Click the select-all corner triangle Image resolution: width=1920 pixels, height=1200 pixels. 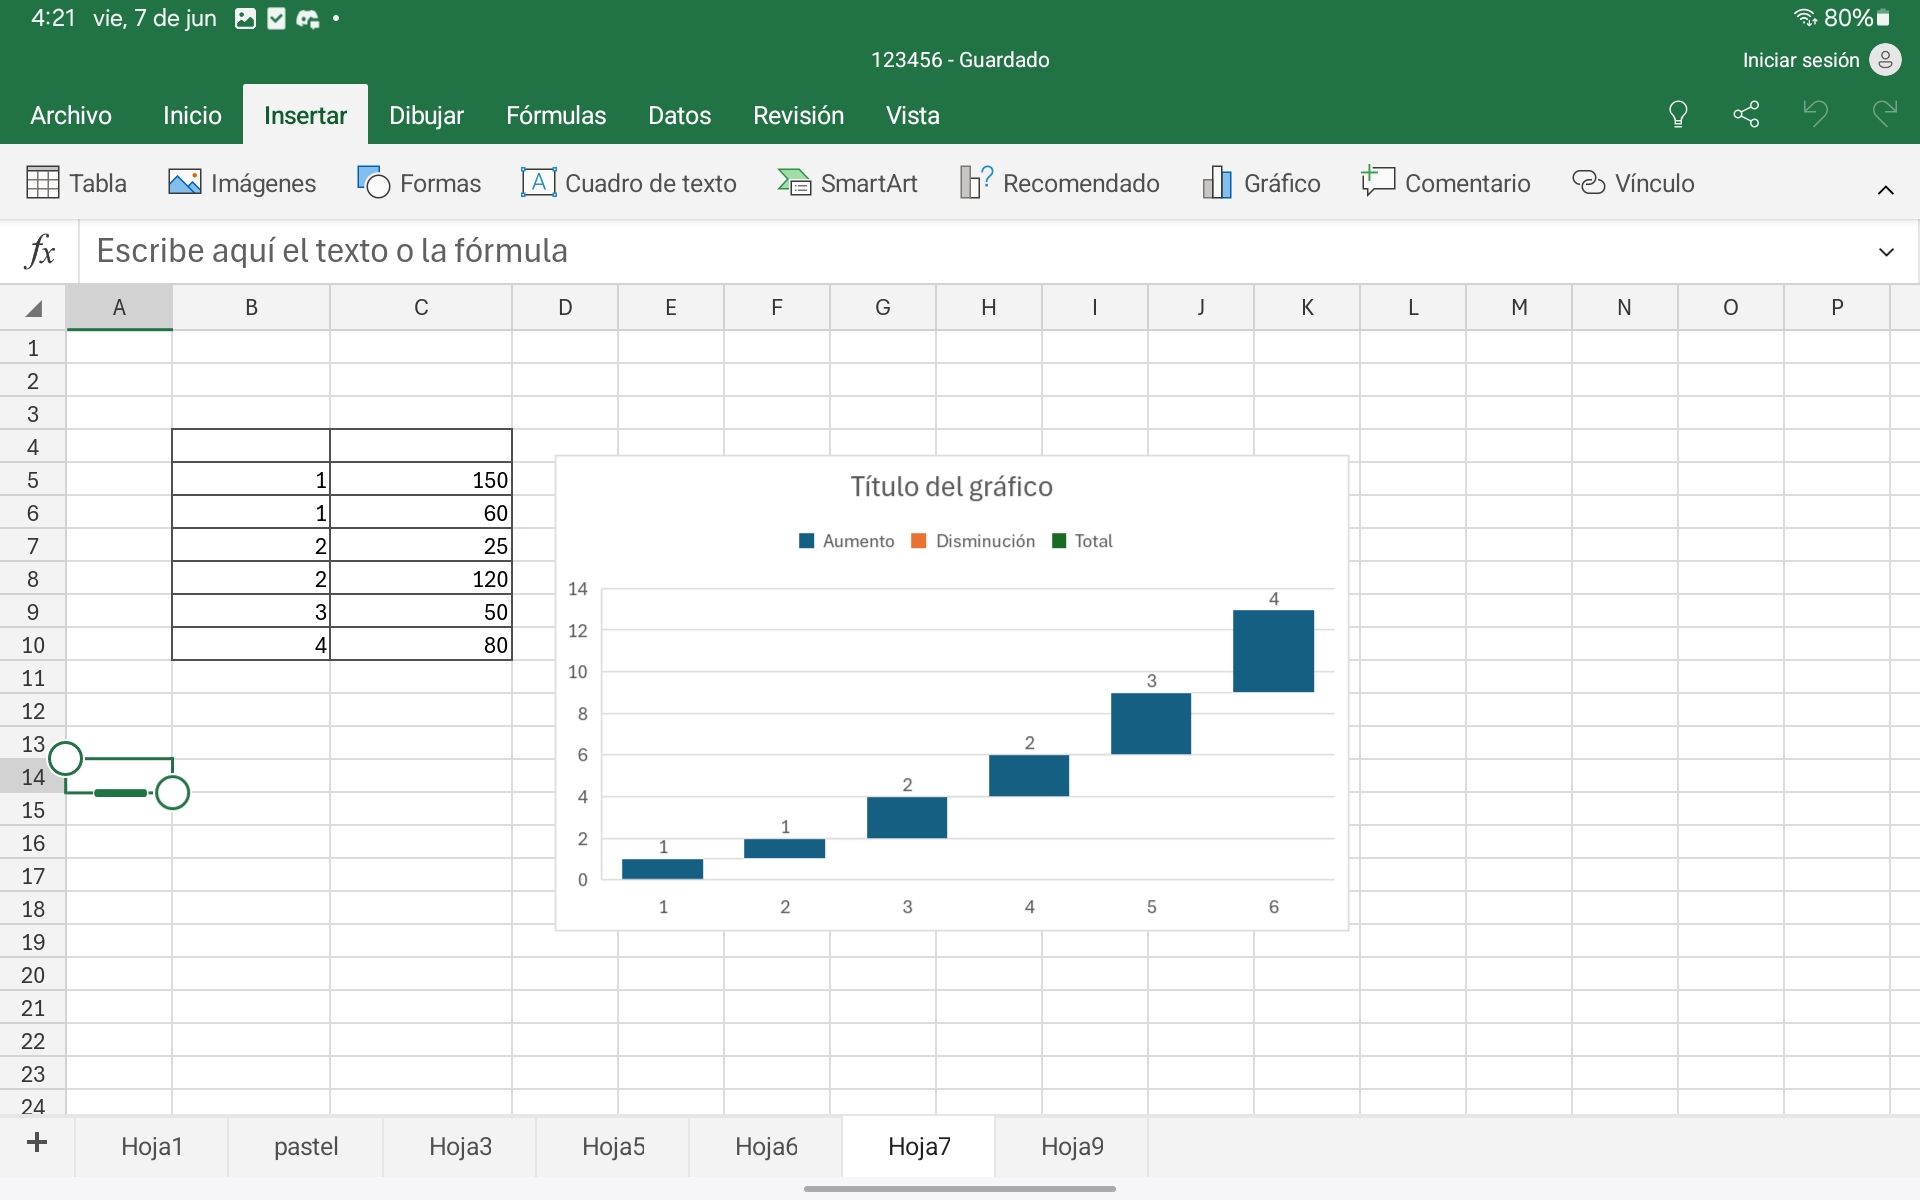click(x=33, y=308)
